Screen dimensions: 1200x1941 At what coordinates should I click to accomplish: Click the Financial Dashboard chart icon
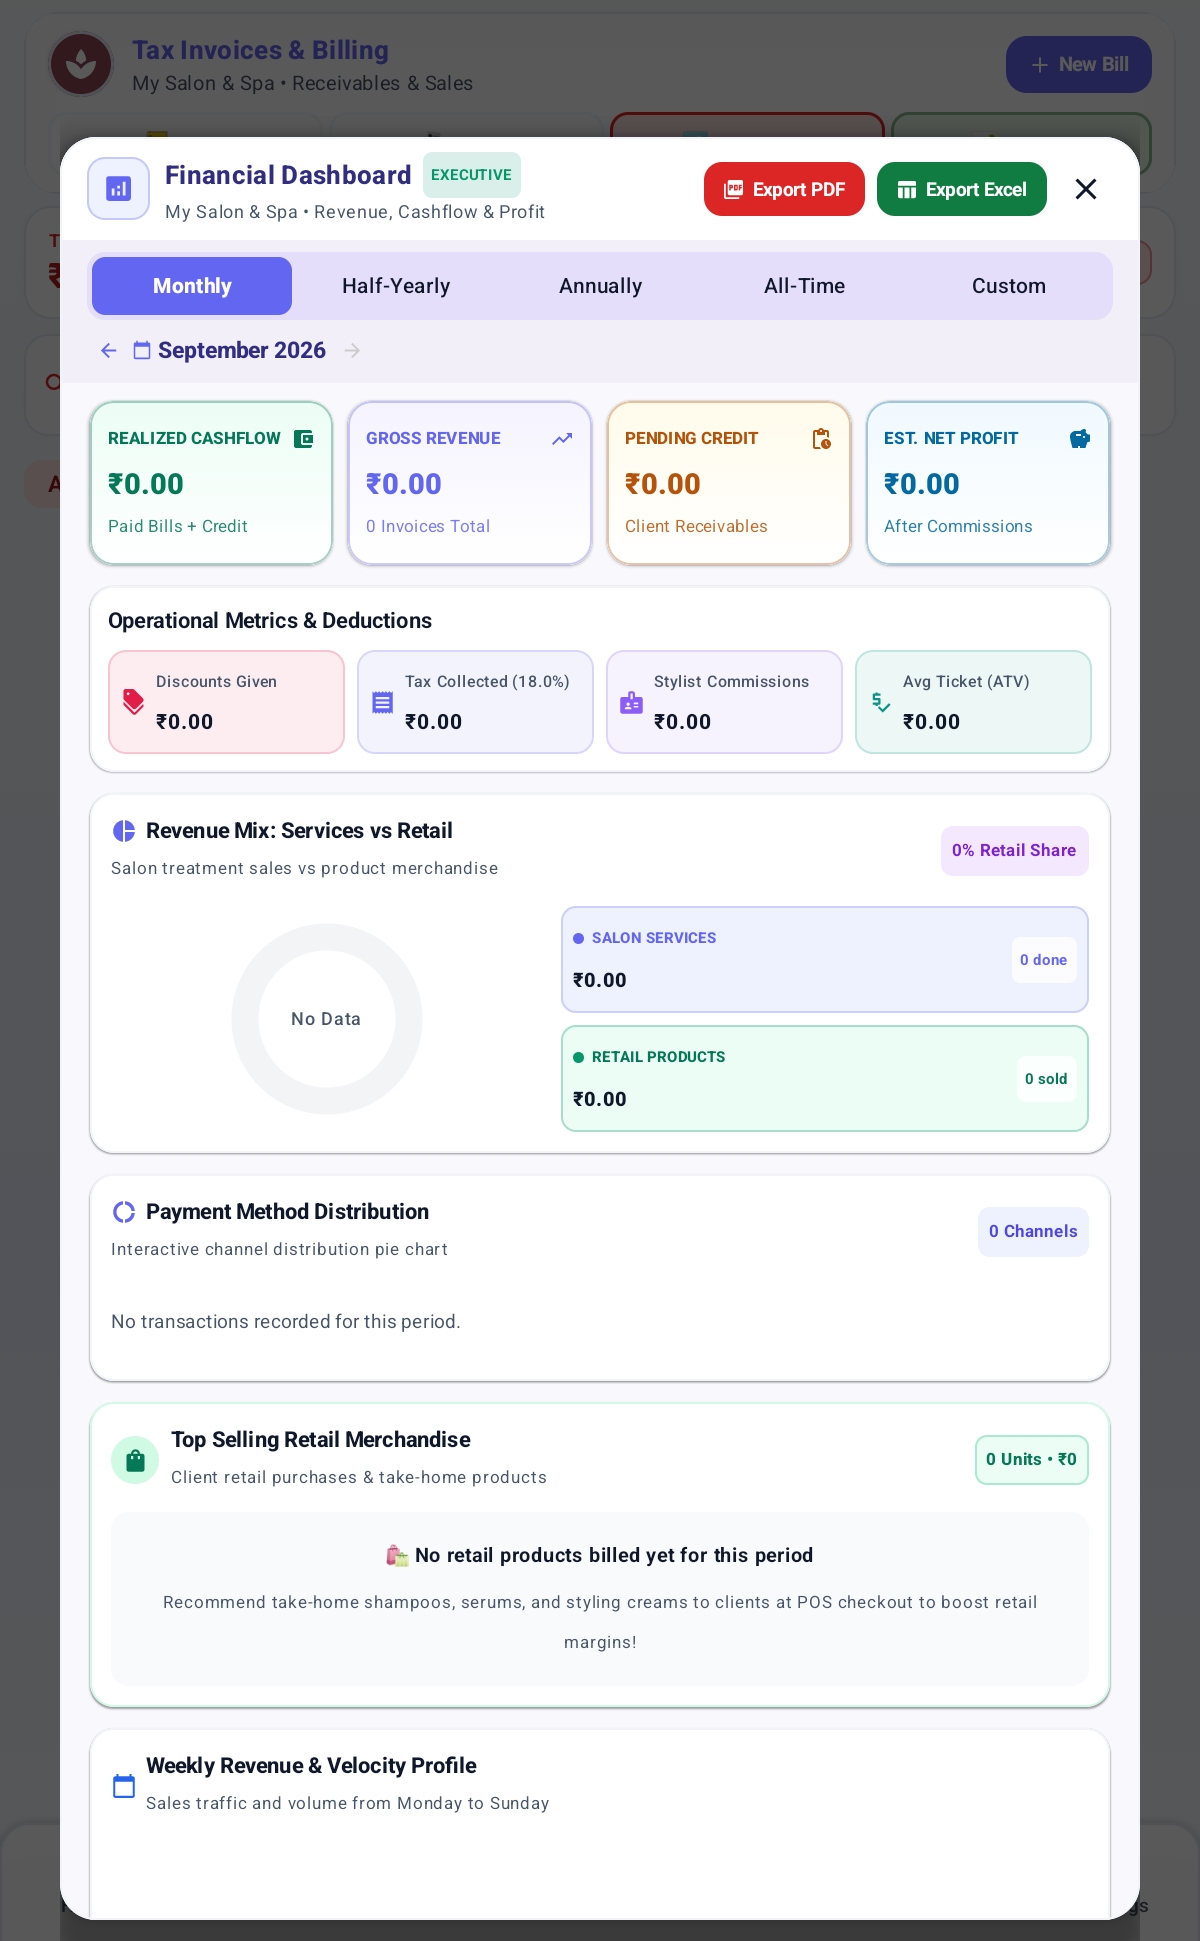119,188
